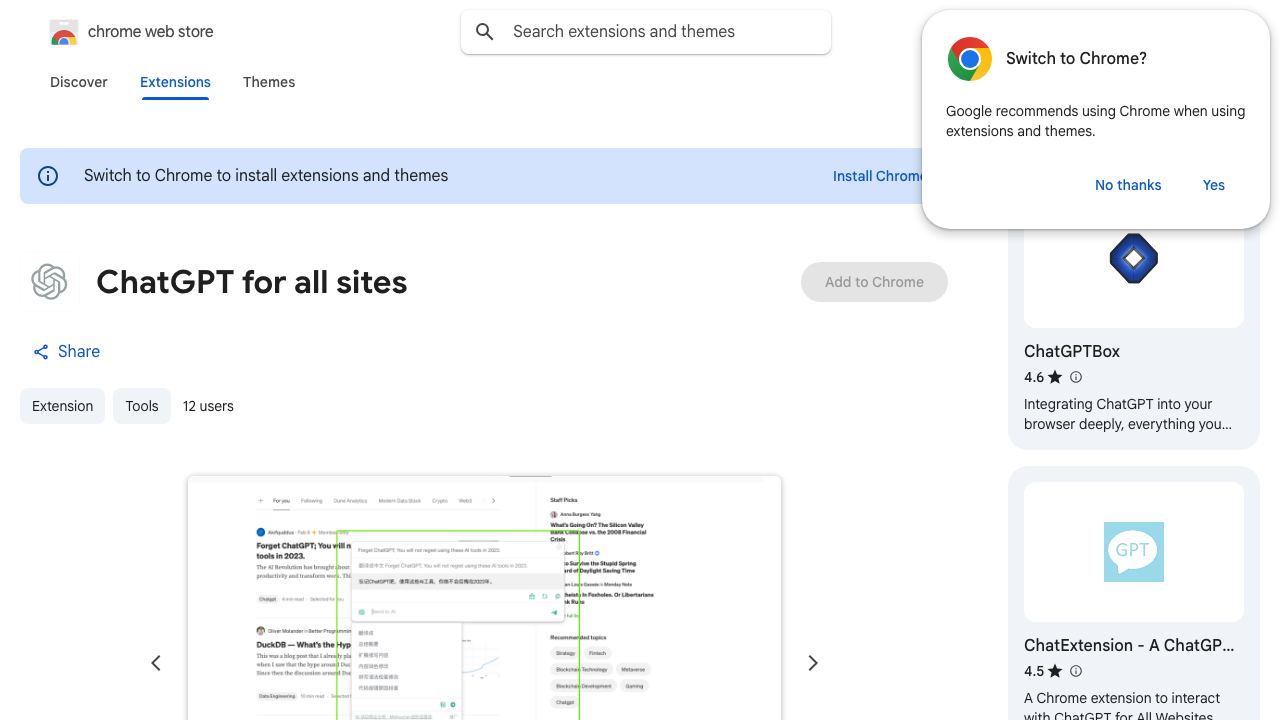
Task: Click the Share link
Action: [66, 352]
